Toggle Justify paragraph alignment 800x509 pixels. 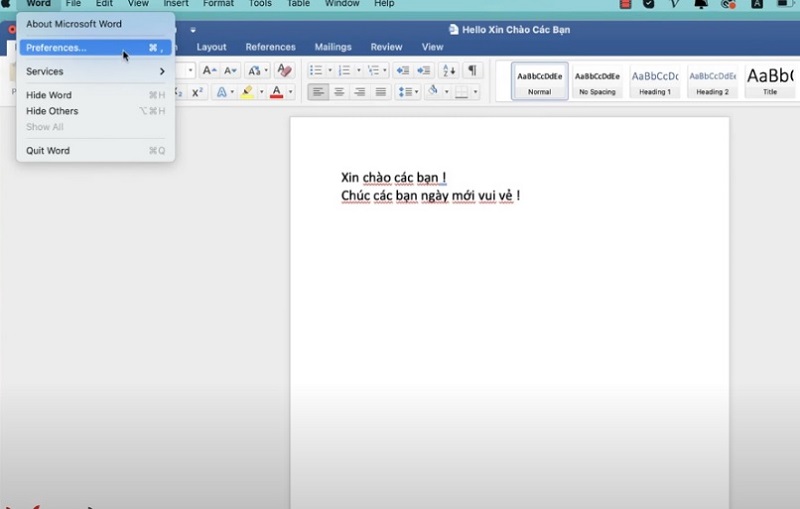380,92
